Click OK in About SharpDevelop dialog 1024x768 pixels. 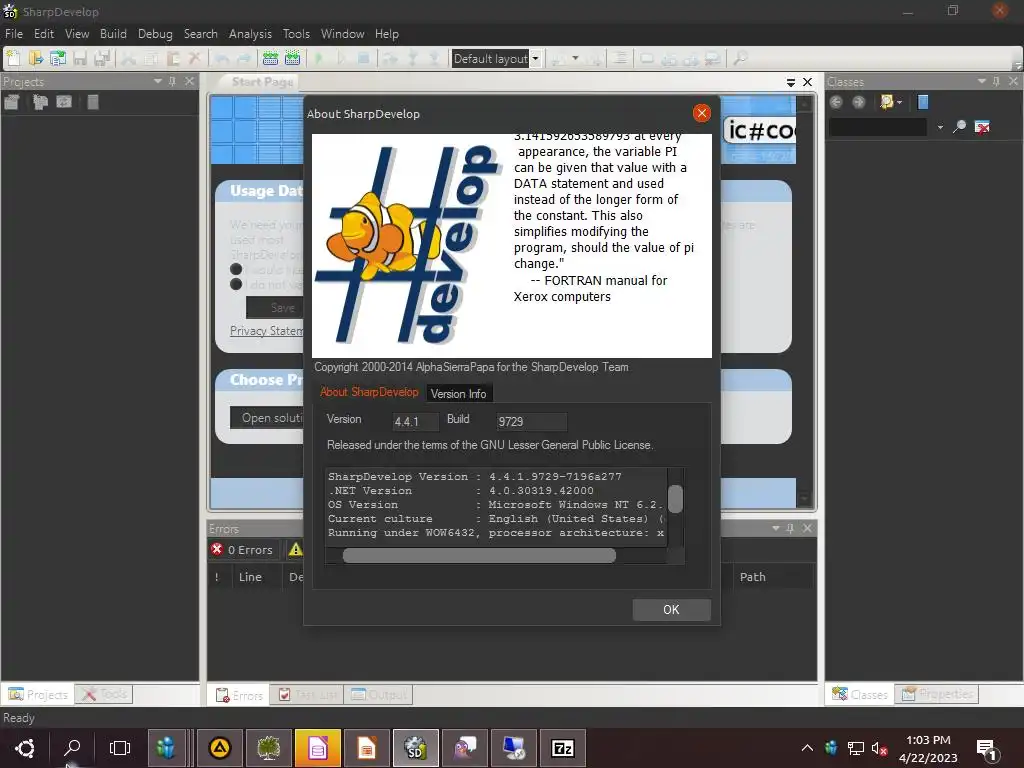671,610
